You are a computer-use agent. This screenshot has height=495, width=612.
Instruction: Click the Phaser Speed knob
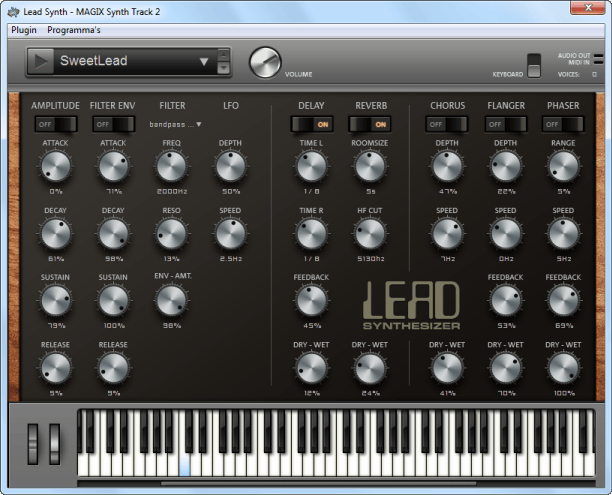click(563, 233)
